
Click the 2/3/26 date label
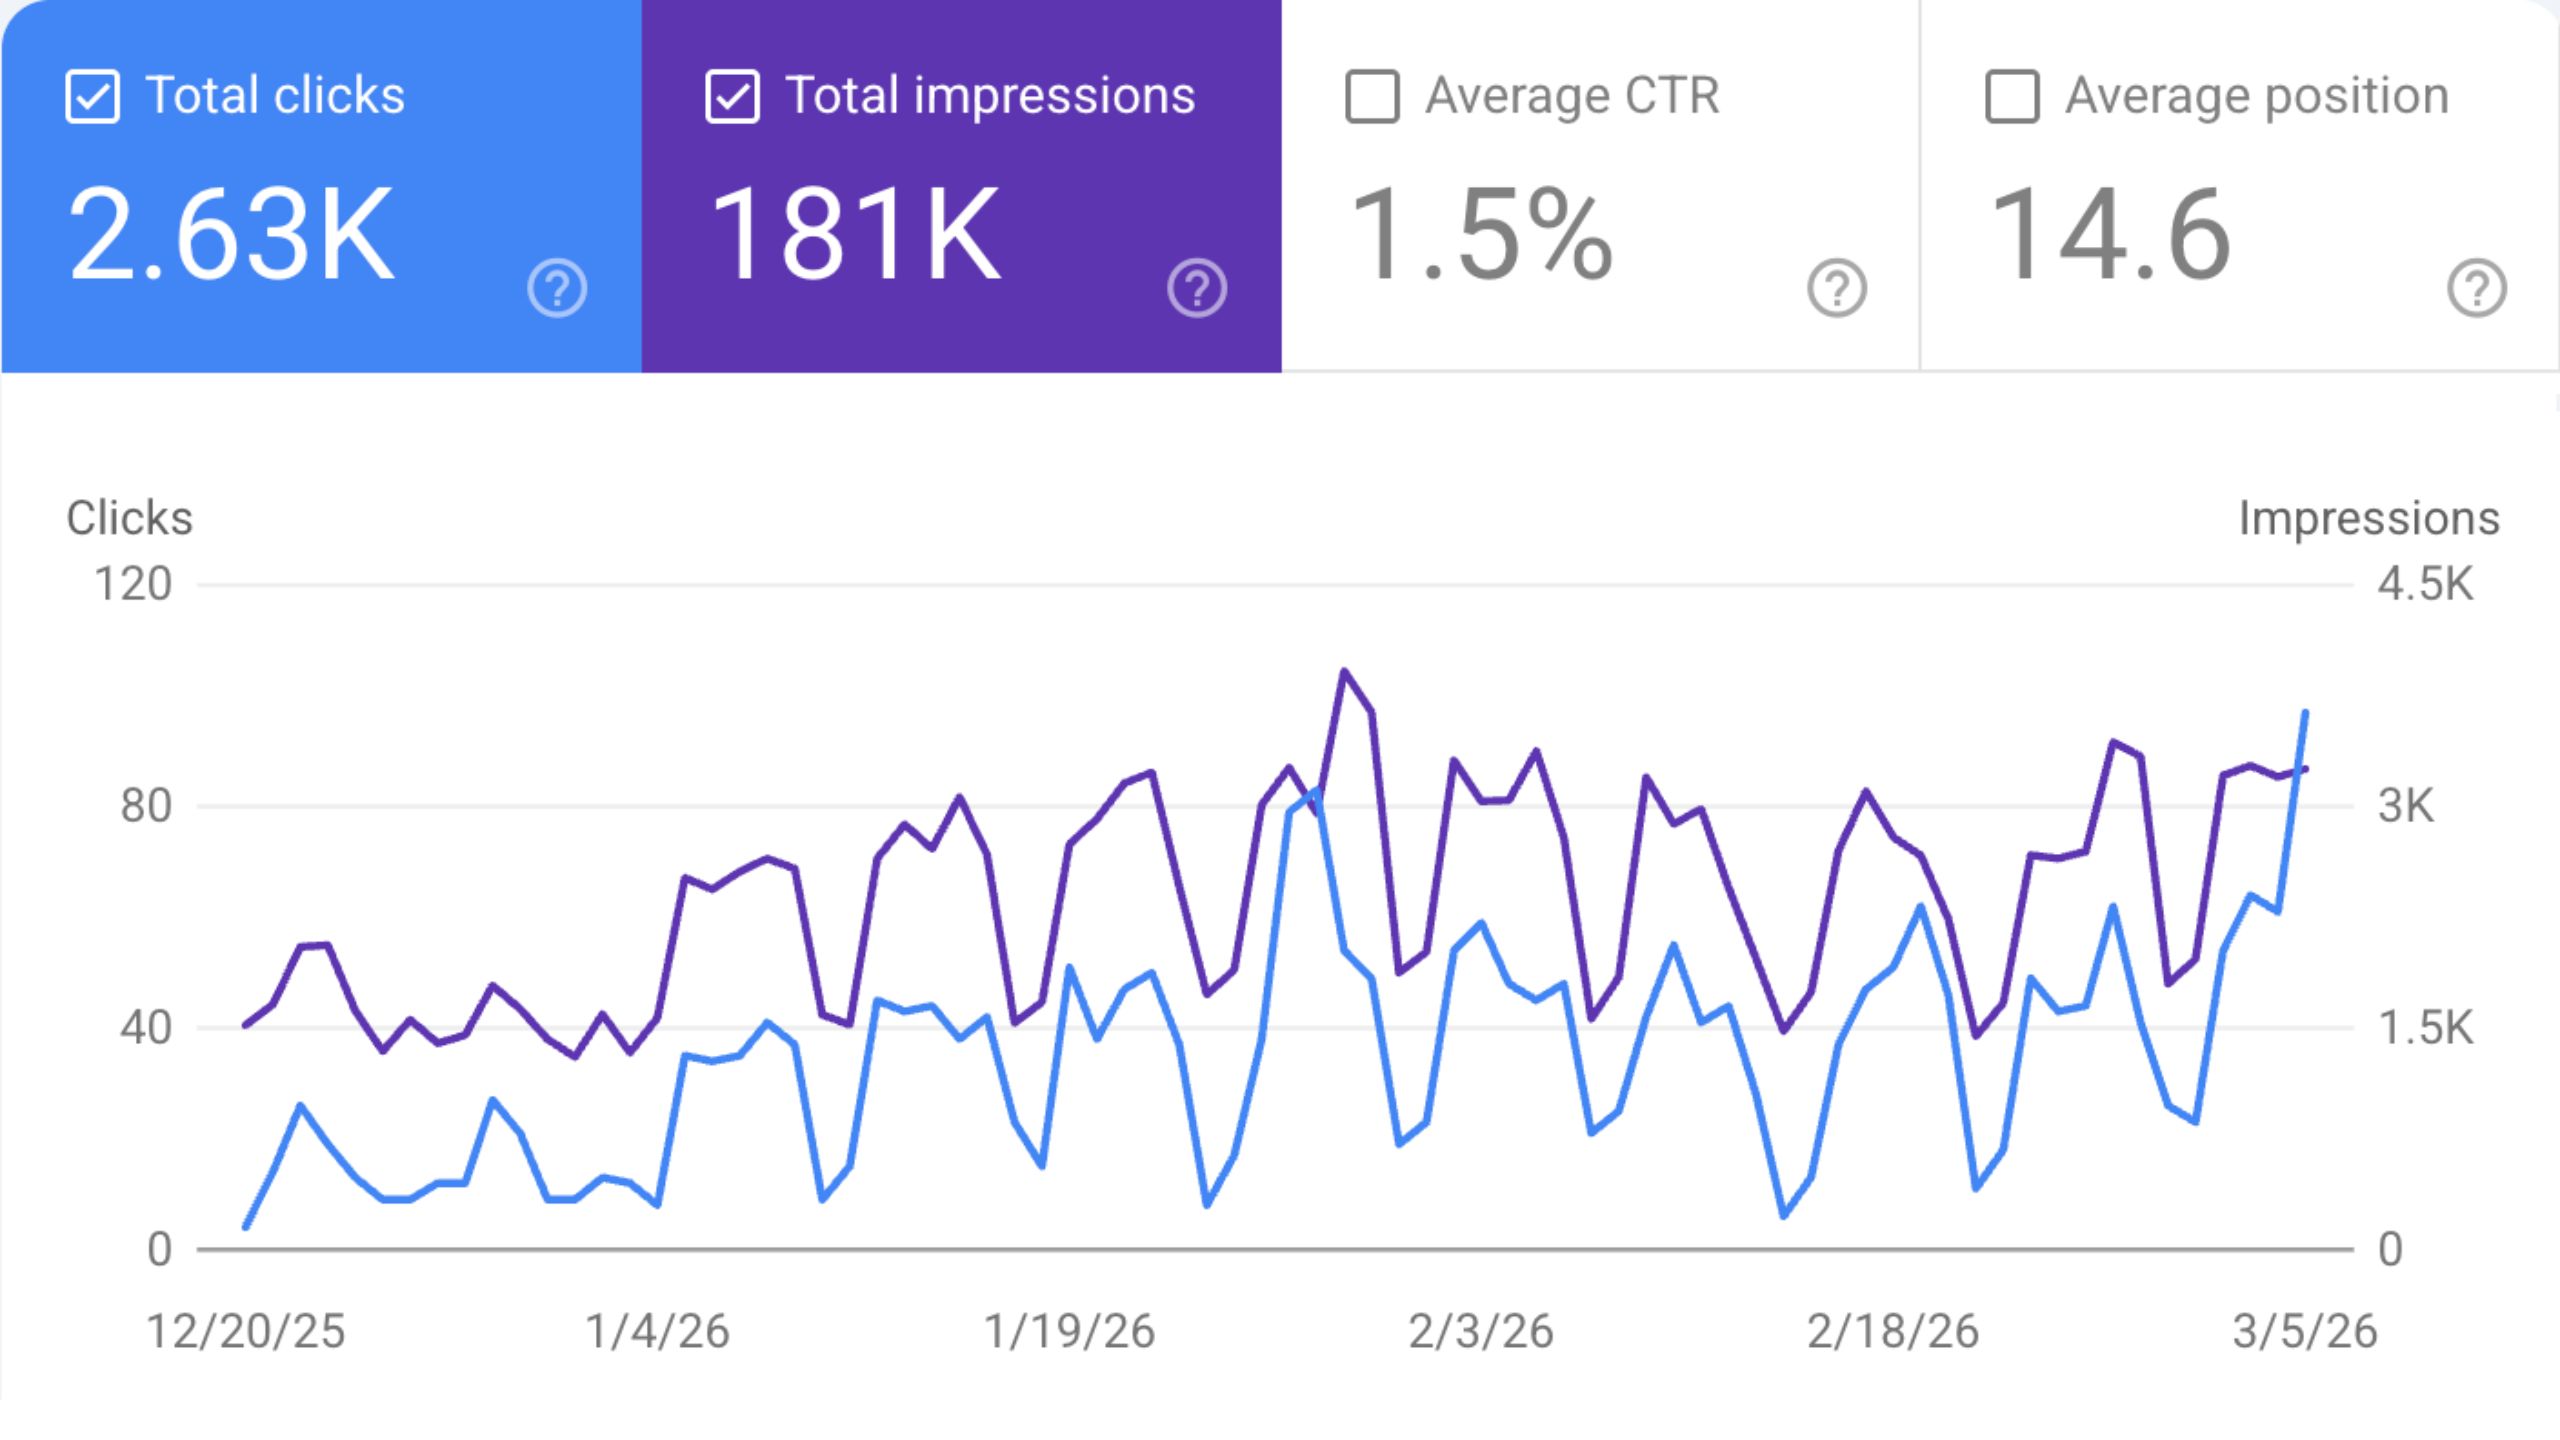(1481, 1331)
